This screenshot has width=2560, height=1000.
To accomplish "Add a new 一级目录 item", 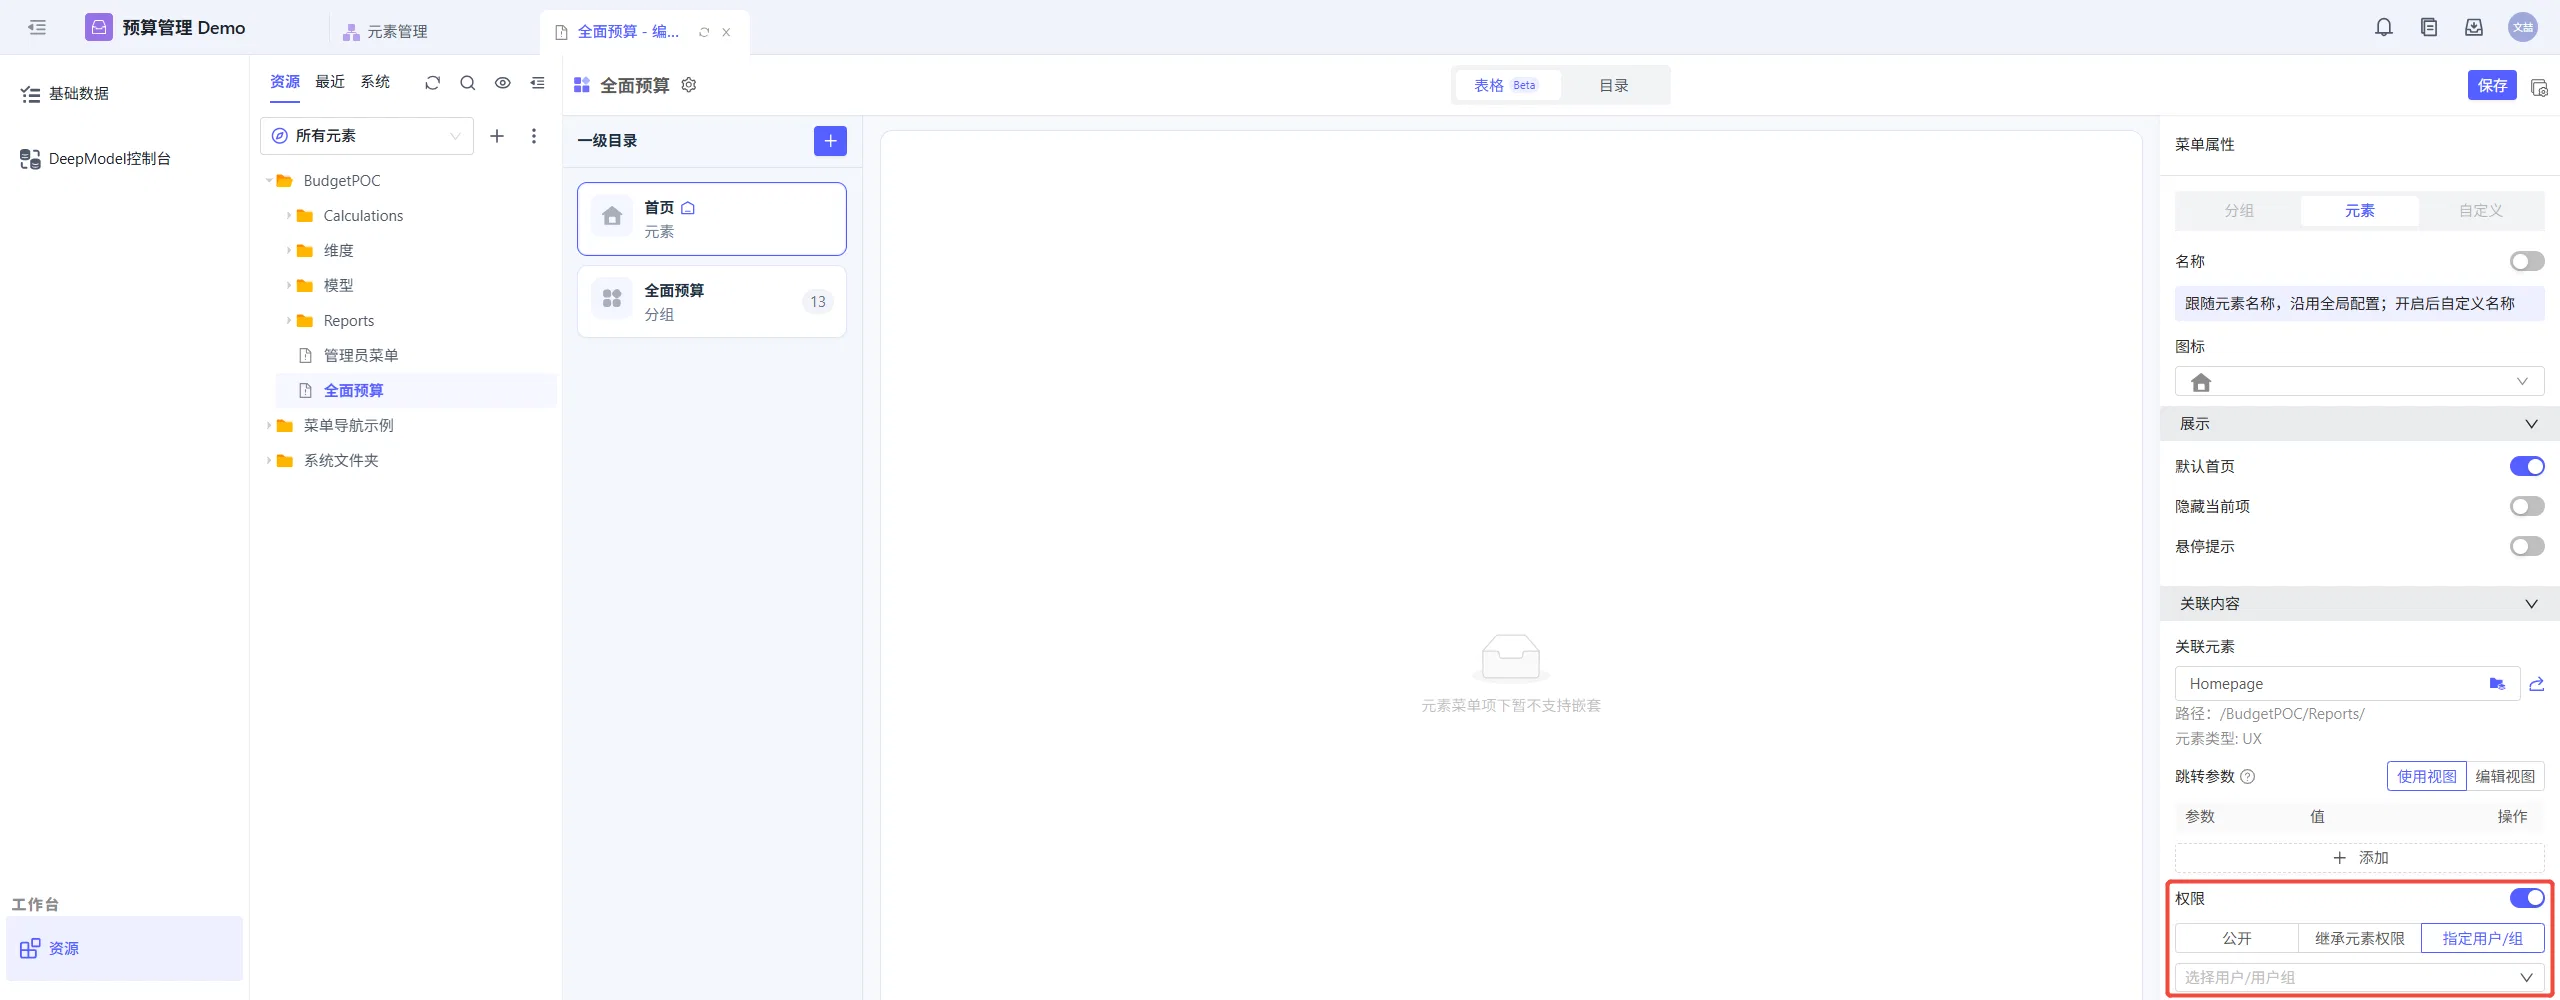I will click(x=830, y=141).
